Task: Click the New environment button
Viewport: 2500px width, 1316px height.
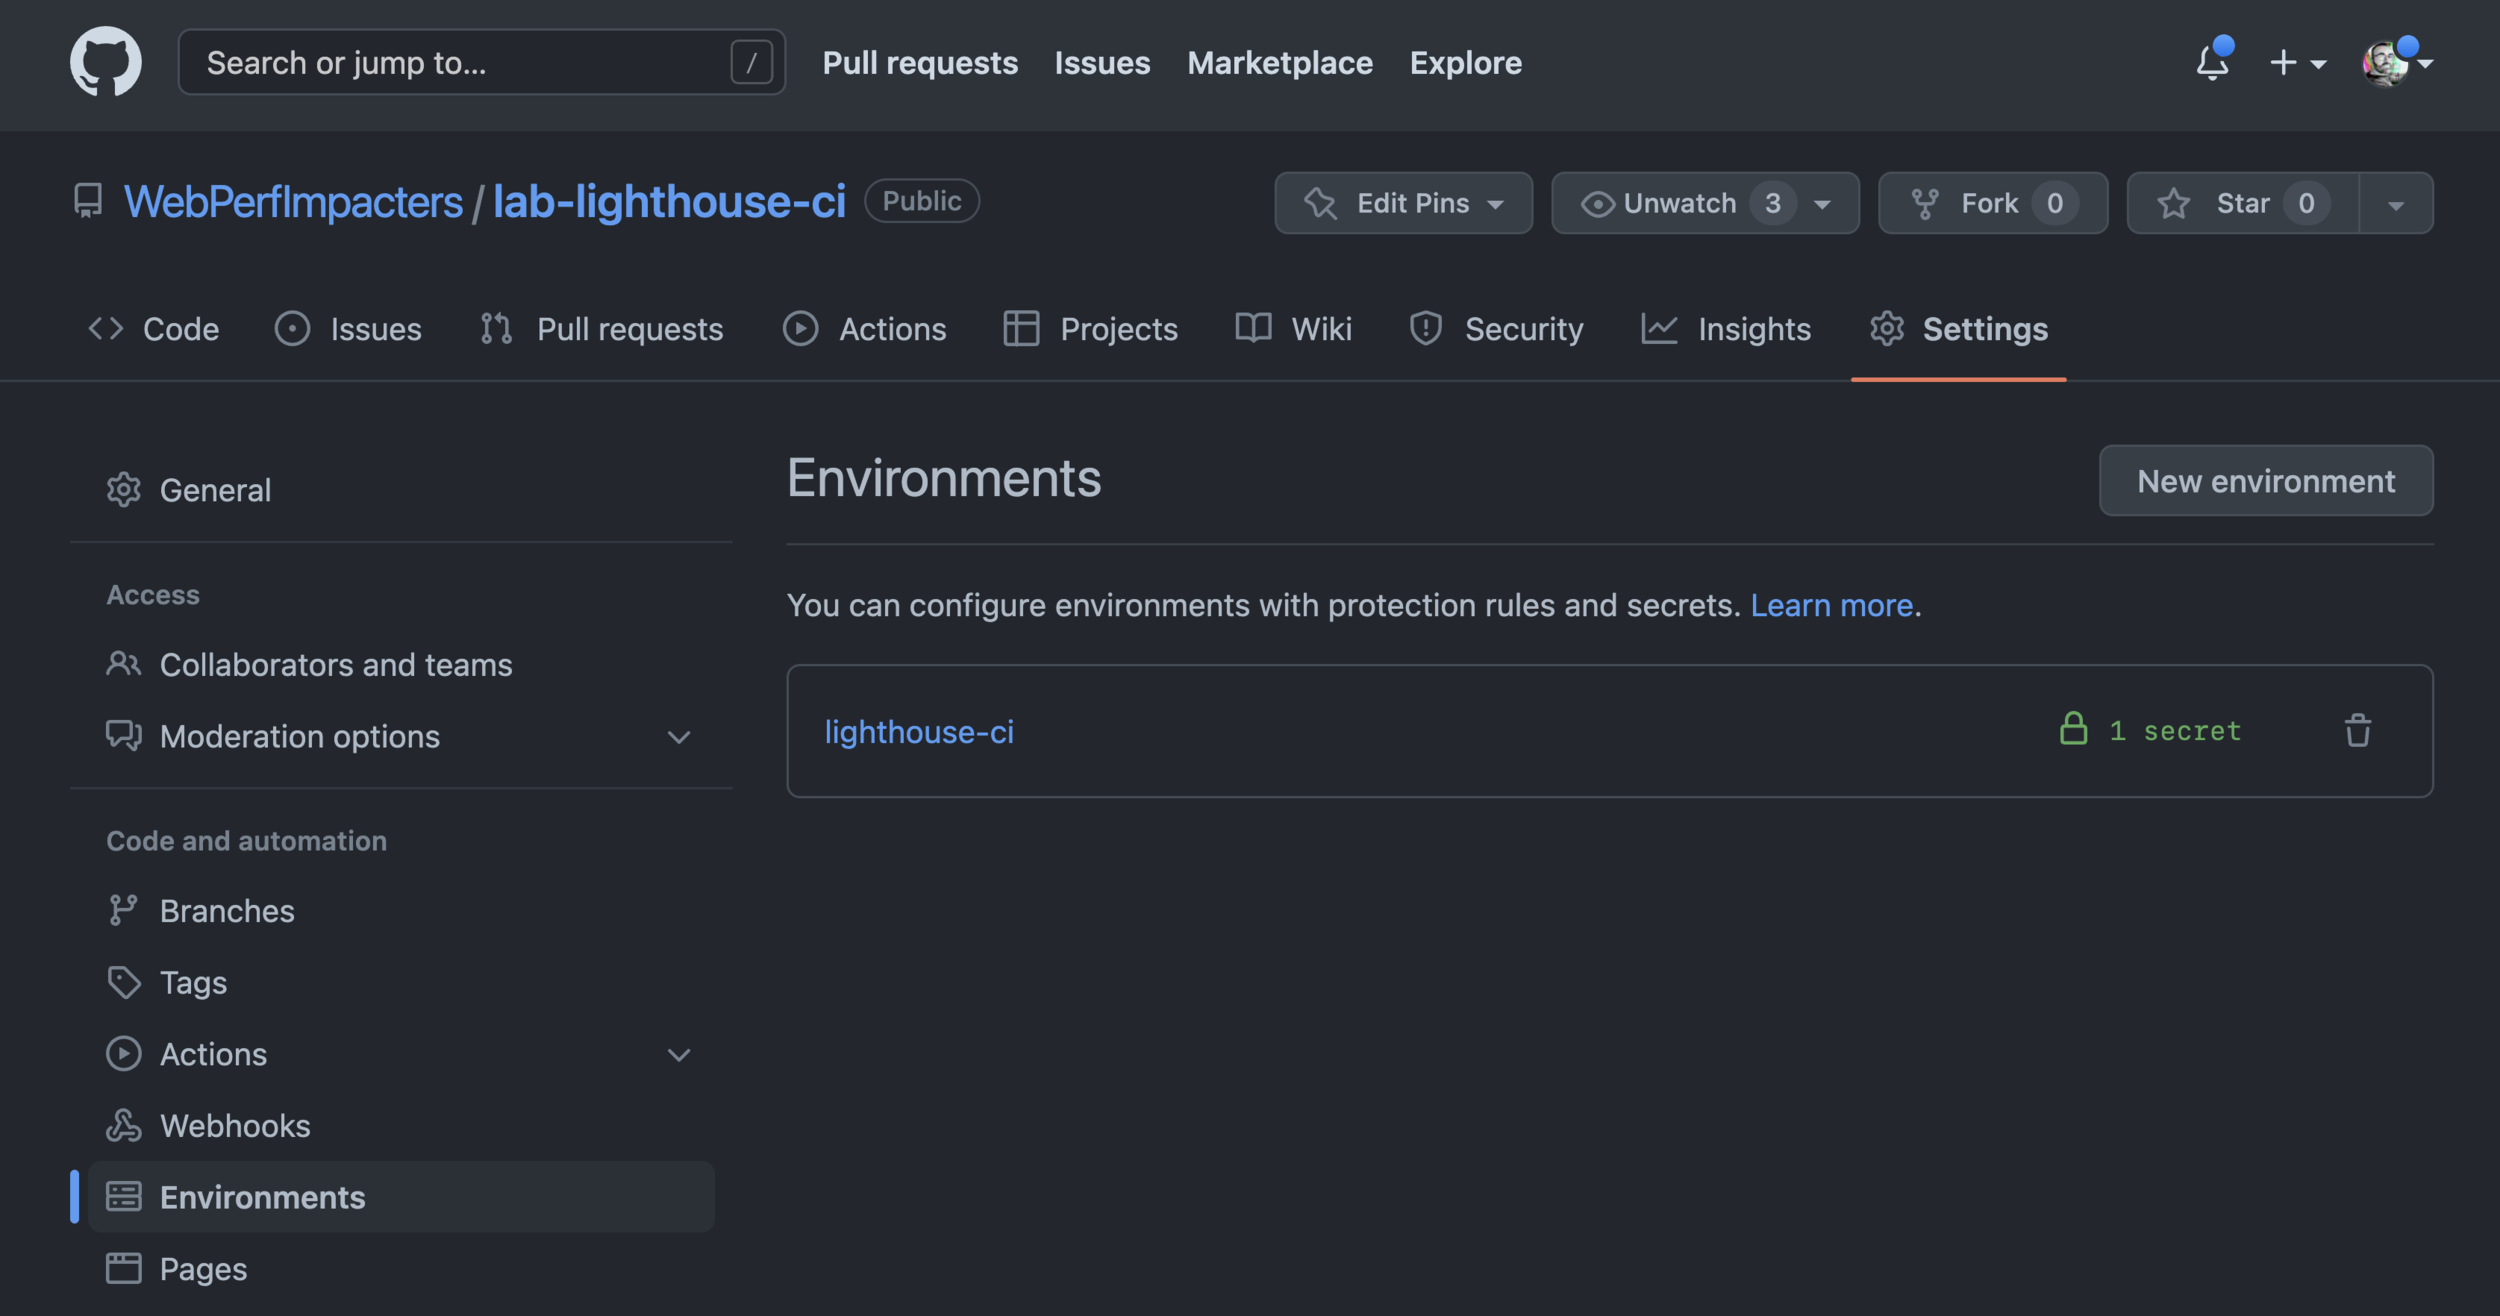Action: coord(2265,481)
